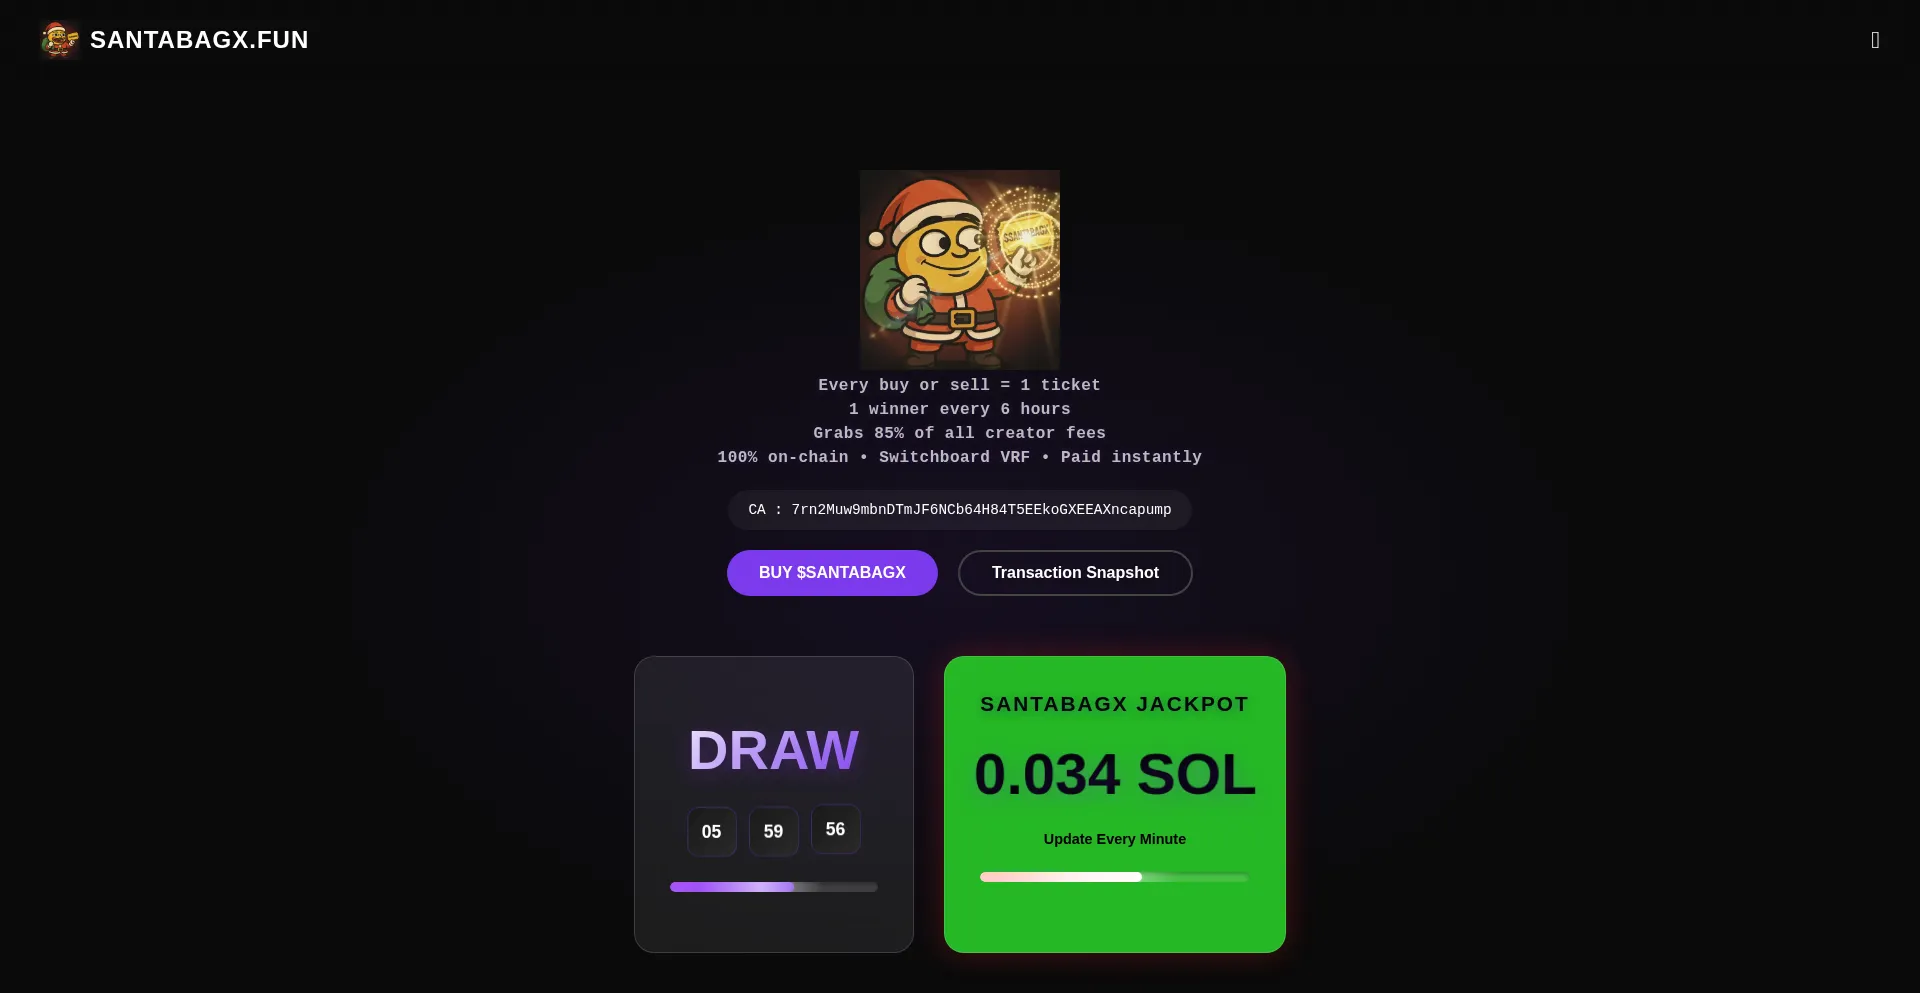
Task: Click the SANTABAGX JACKPOT title
Action: pyautogui.click(x=1115, y=704)
